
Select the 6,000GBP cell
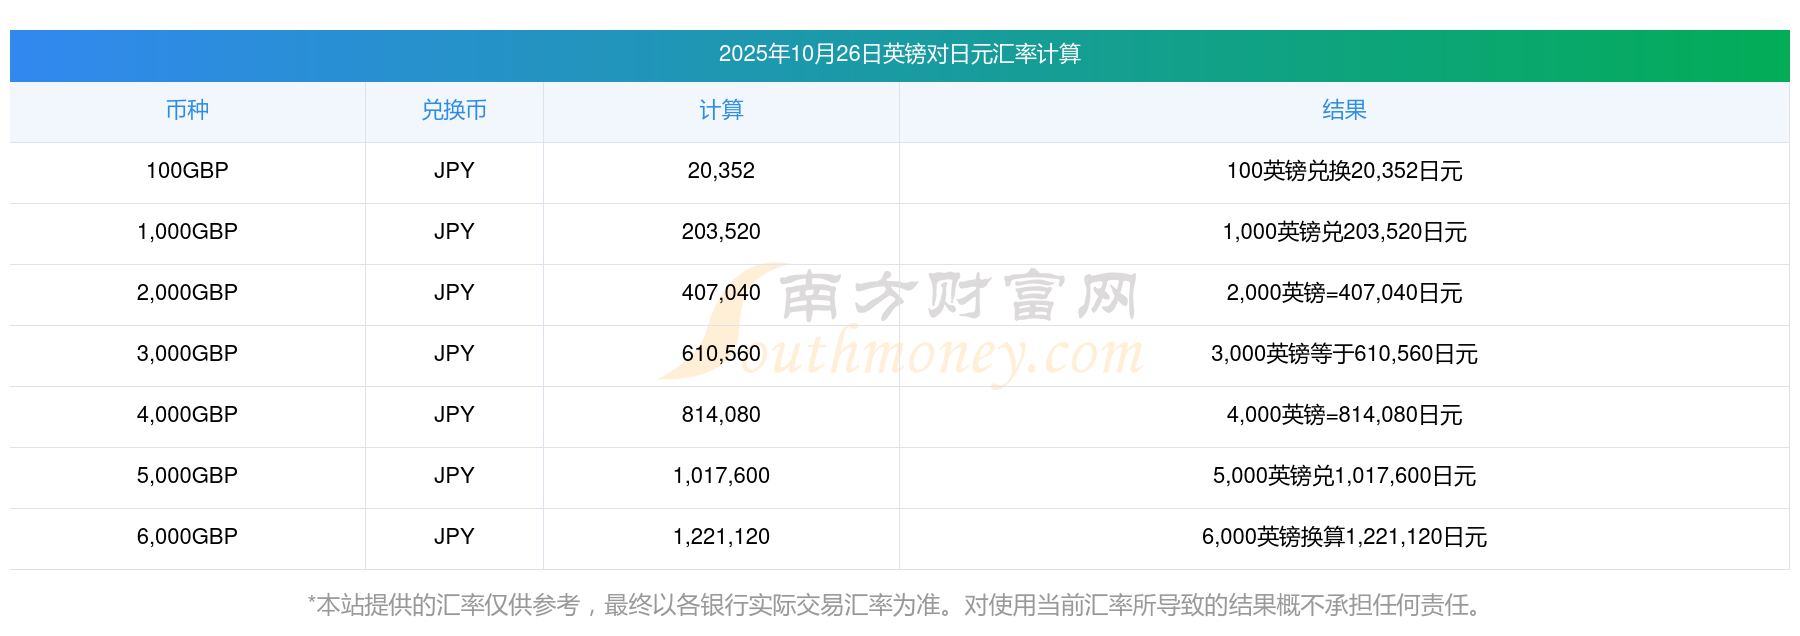187,537
